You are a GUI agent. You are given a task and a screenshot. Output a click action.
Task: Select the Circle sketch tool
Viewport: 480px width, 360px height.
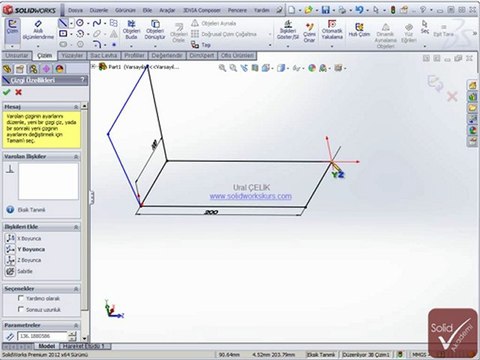80,23
